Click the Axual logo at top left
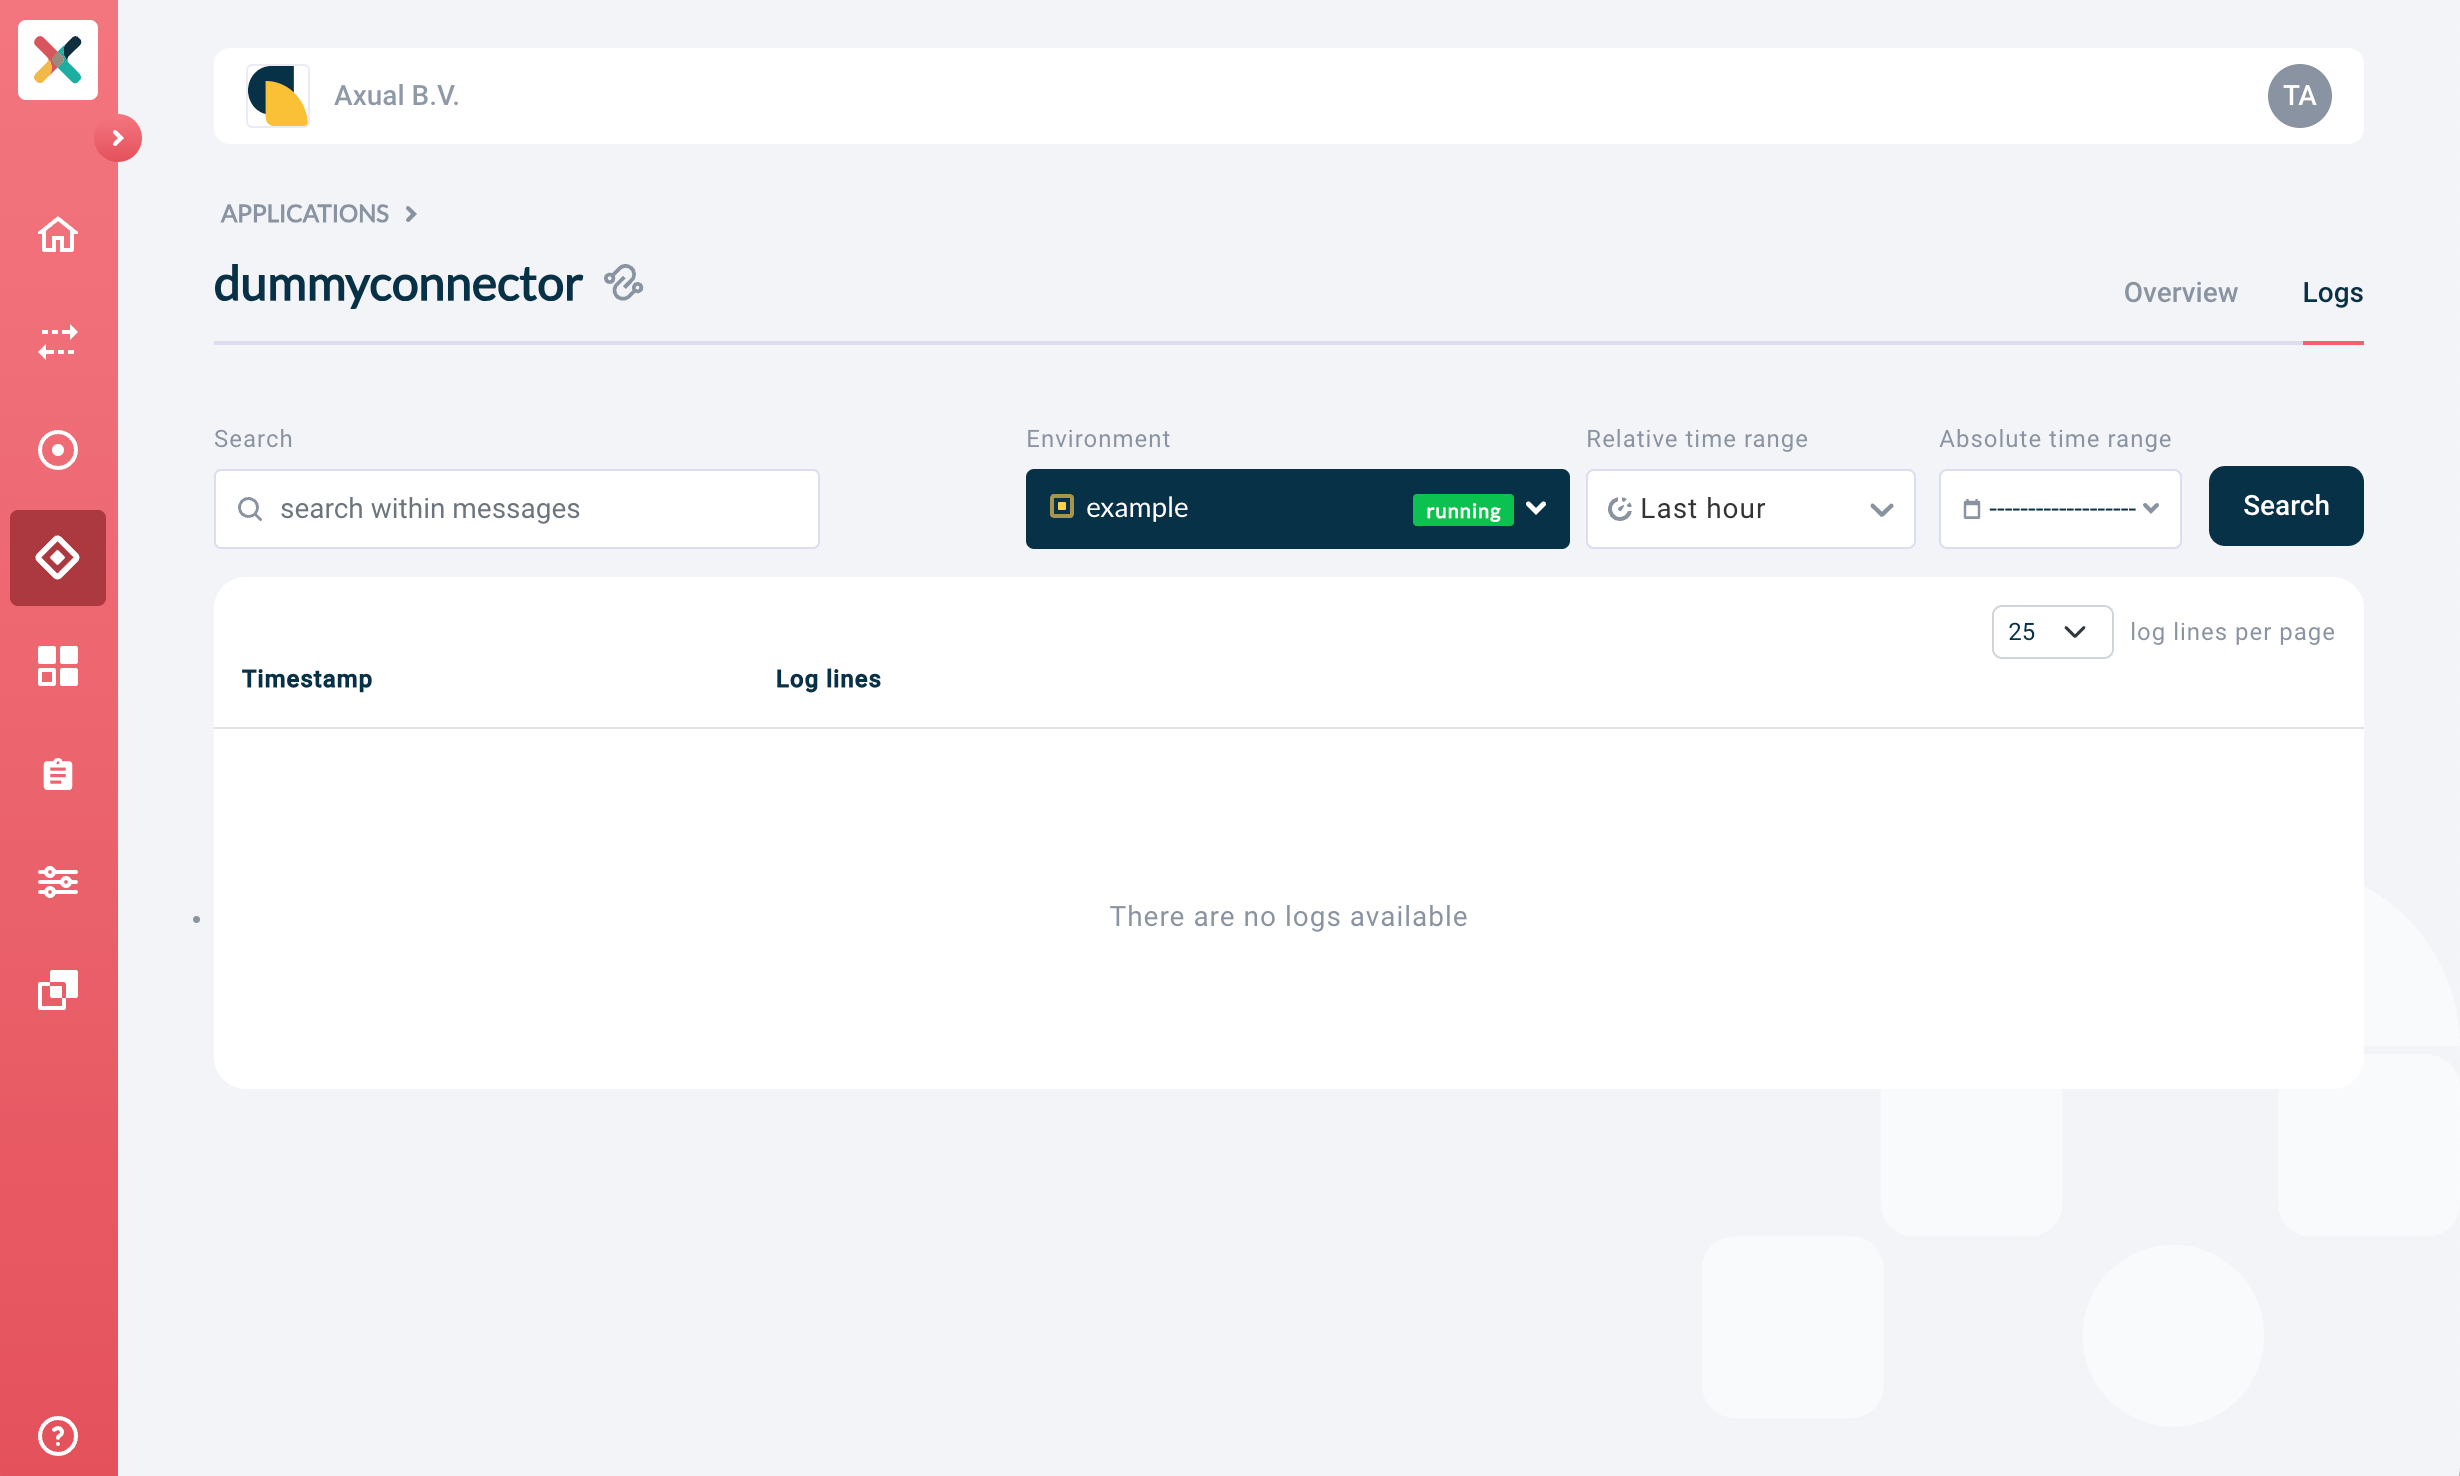 click(57, 60)
